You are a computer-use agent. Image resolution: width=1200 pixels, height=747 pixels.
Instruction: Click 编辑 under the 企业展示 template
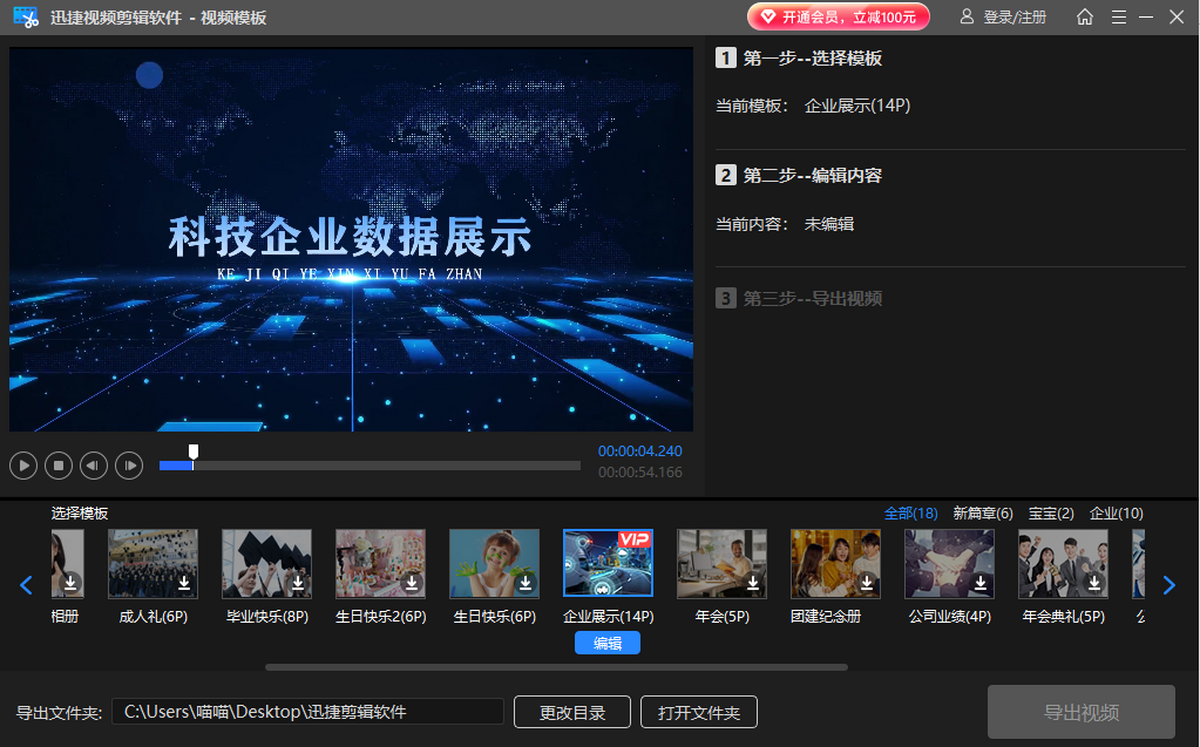607,643
